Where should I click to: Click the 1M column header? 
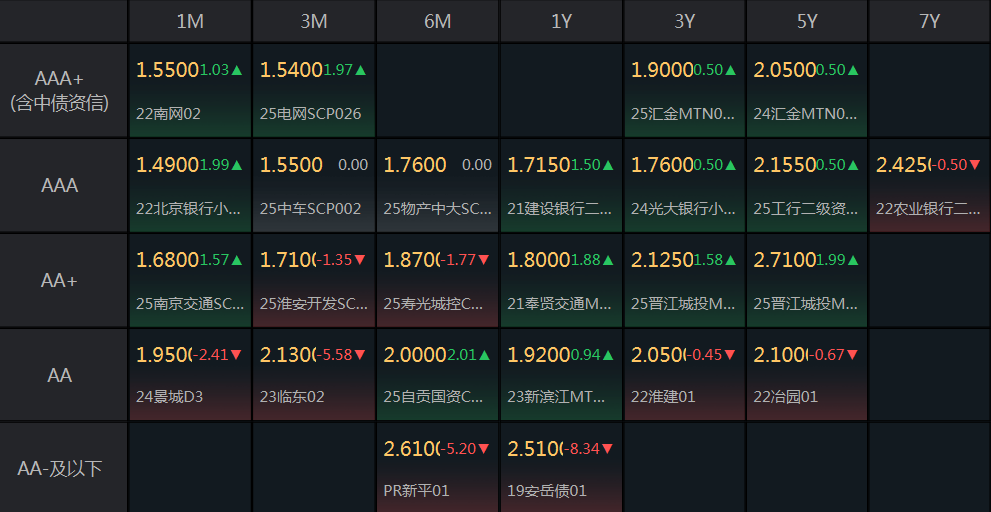[189, 21]
